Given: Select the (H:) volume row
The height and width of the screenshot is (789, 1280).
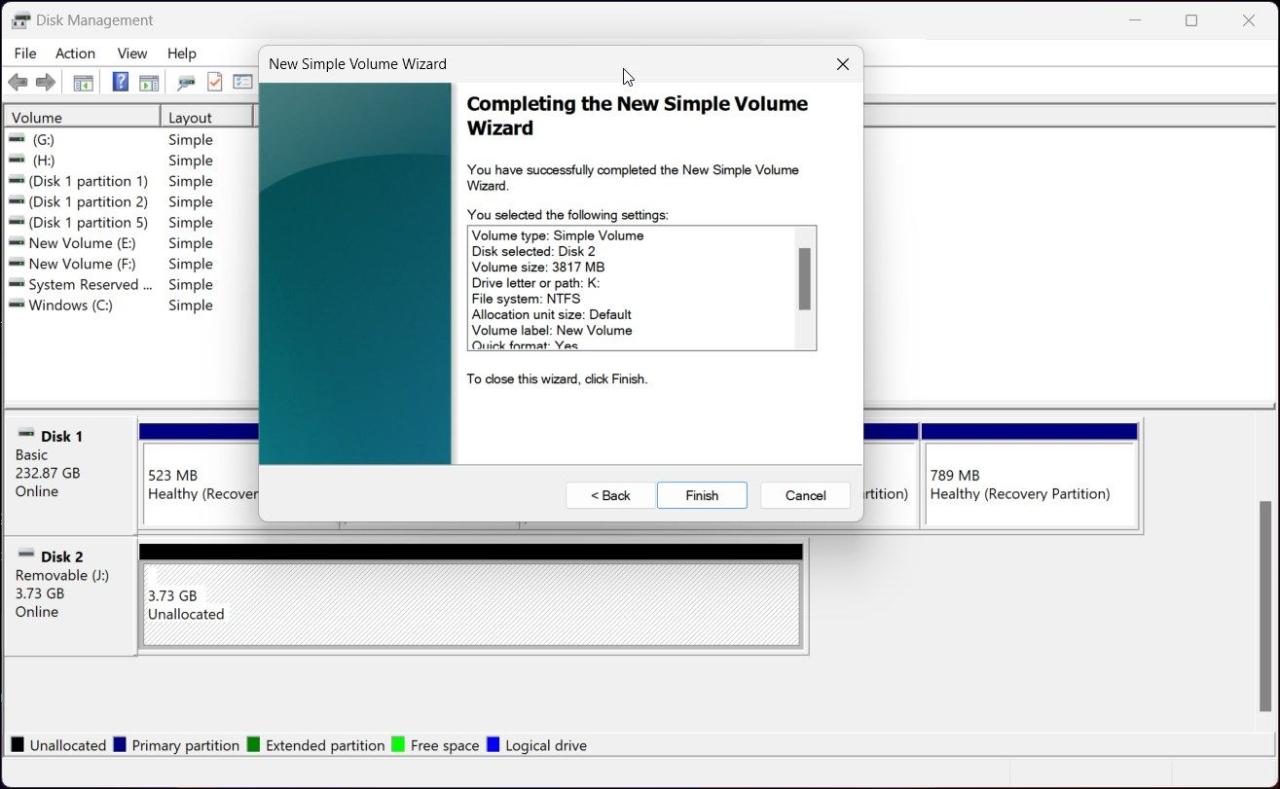Looking at the screenshot, I should click(x=130, y=160).
